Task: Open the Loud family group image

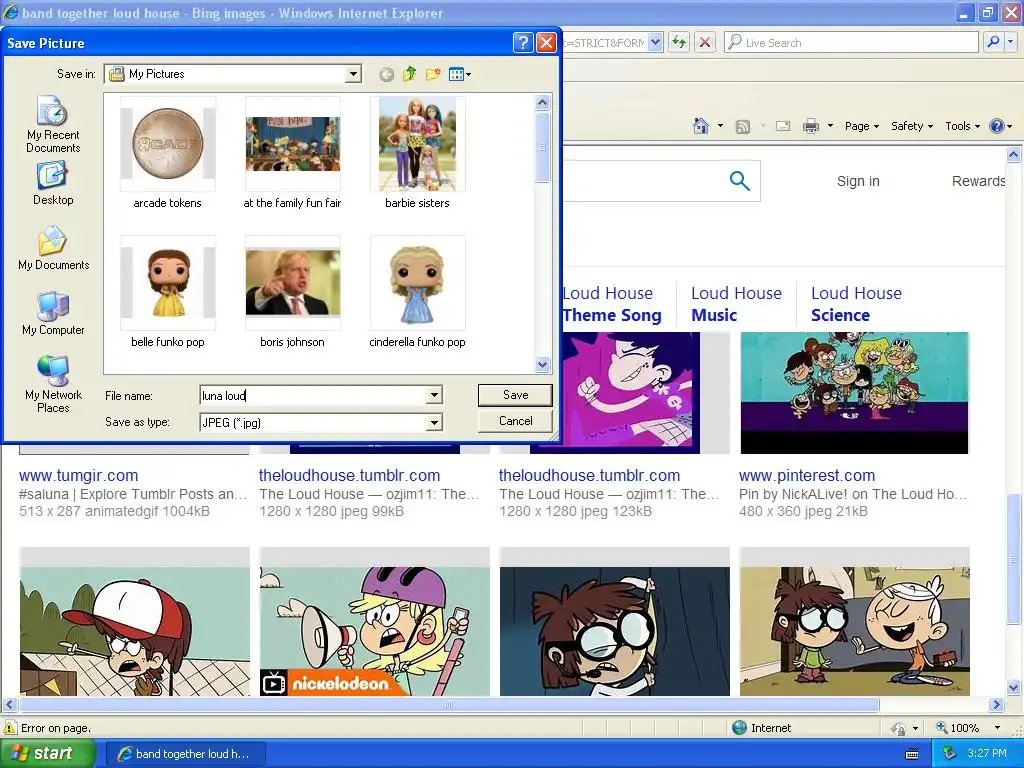Action: point(854,392)
